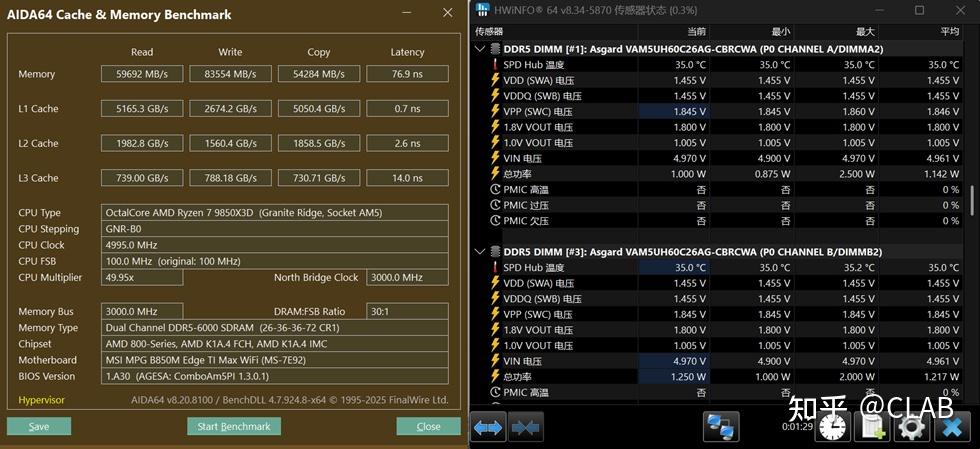Click the thermometer icon of DIMM #1 SPD Hub 温度
This screenshot has width=980, height=449.
coord(495,64)
